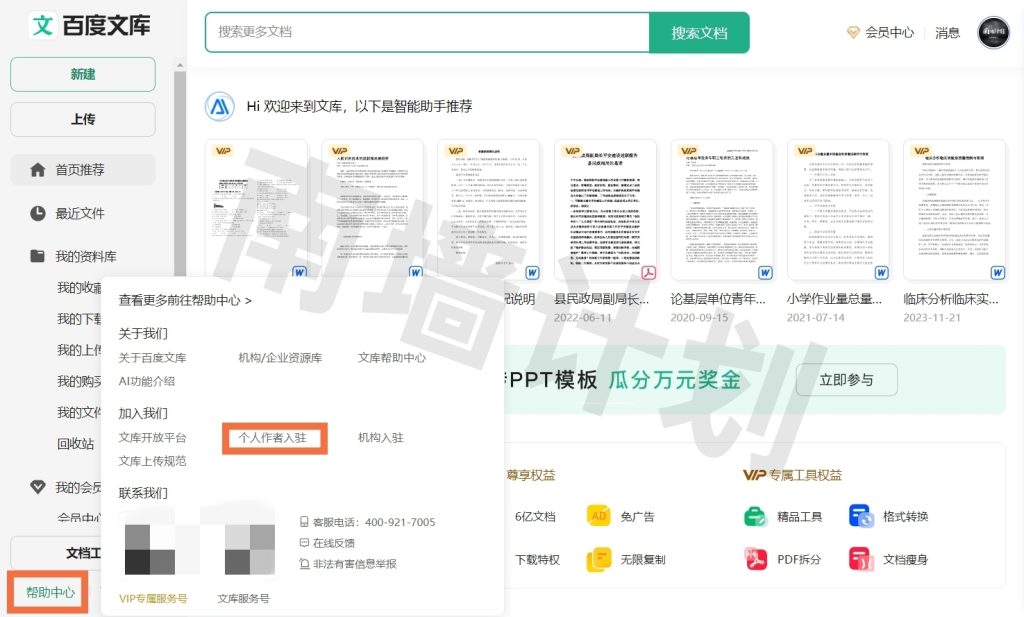Click the 格式转换 icon
The image size is (1024, 617).
tap(861, 516)
